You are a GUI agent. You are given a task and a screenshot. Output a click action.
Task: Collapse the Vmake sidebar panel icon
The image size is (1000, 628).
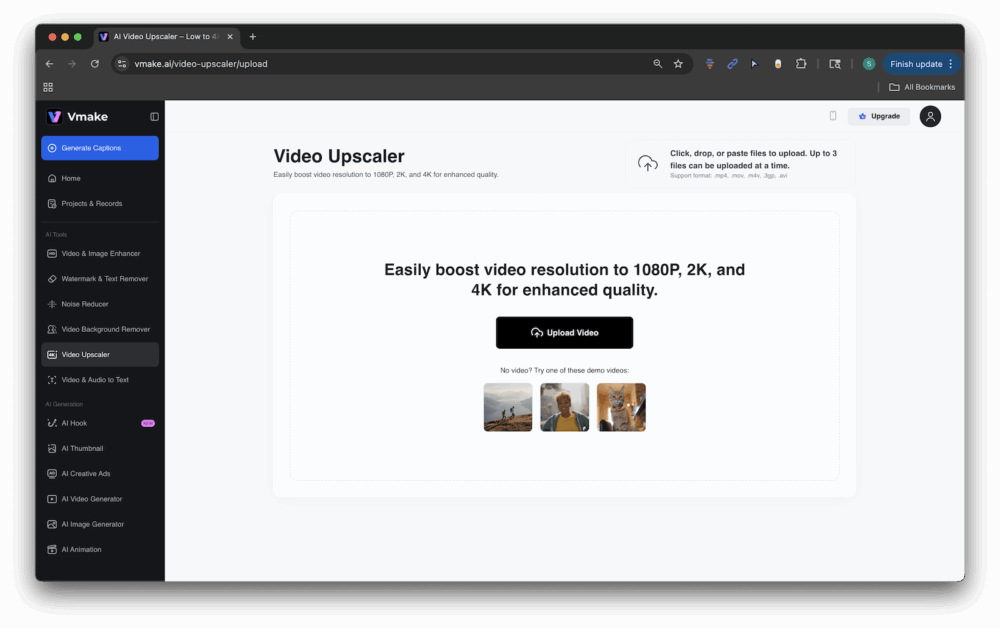[x=154, y=117]
